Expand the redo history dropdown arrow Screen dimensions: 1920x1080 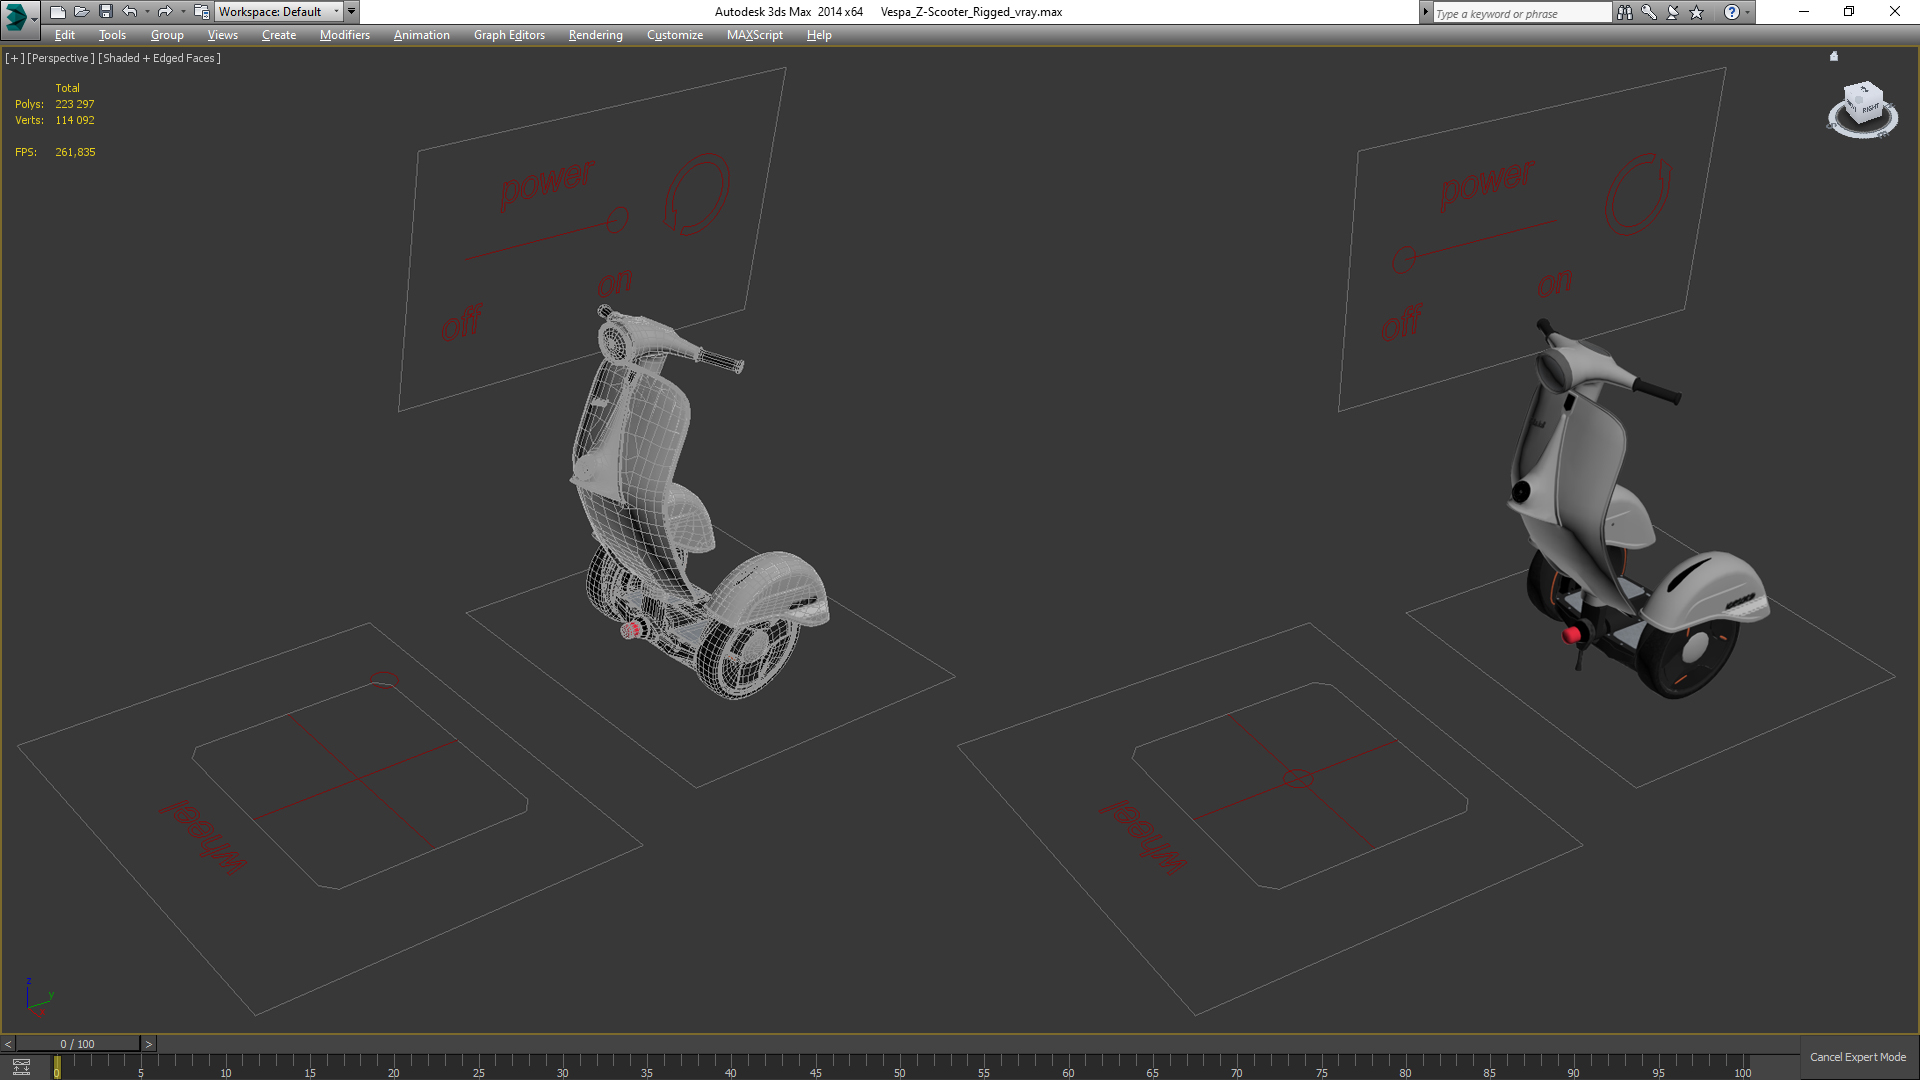coord(182,12)
